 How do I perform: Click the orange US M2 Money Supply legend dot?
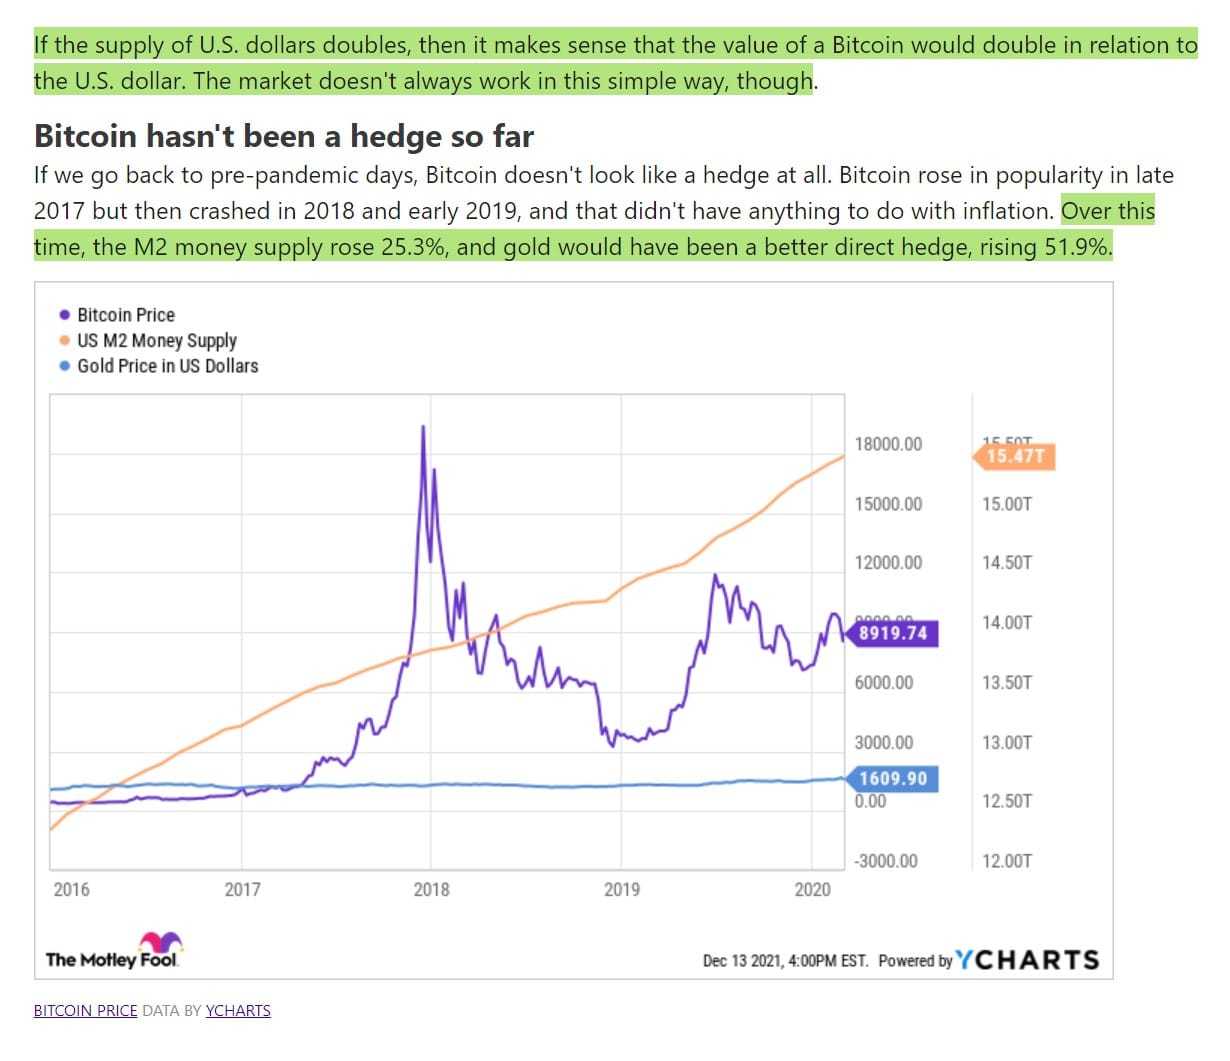[65, 341]
